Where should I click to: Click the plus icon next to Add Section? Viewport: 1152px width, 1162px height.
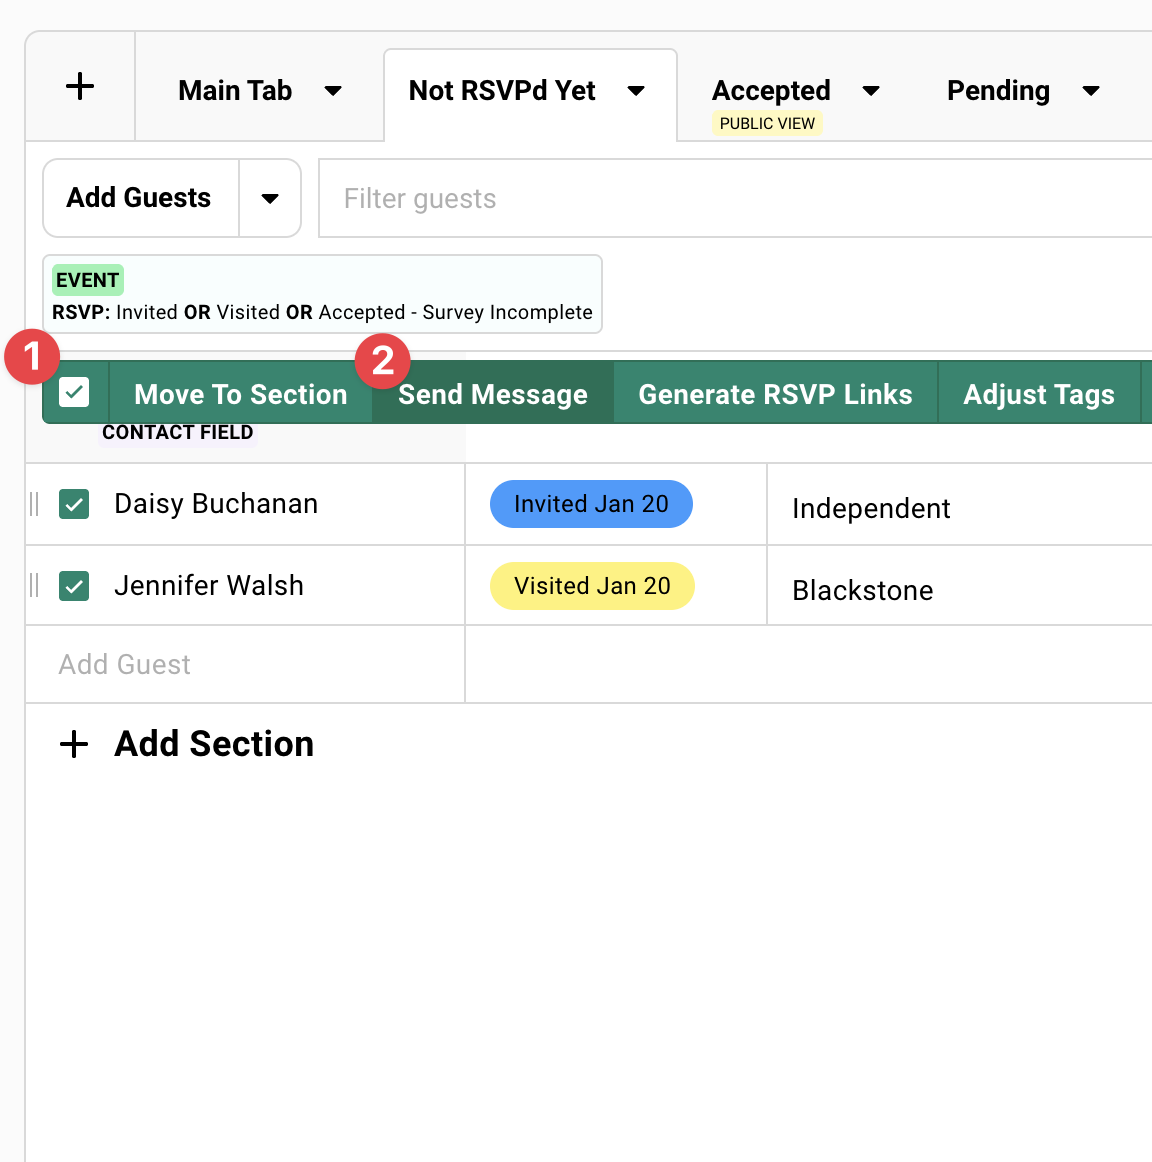(73, 744)
